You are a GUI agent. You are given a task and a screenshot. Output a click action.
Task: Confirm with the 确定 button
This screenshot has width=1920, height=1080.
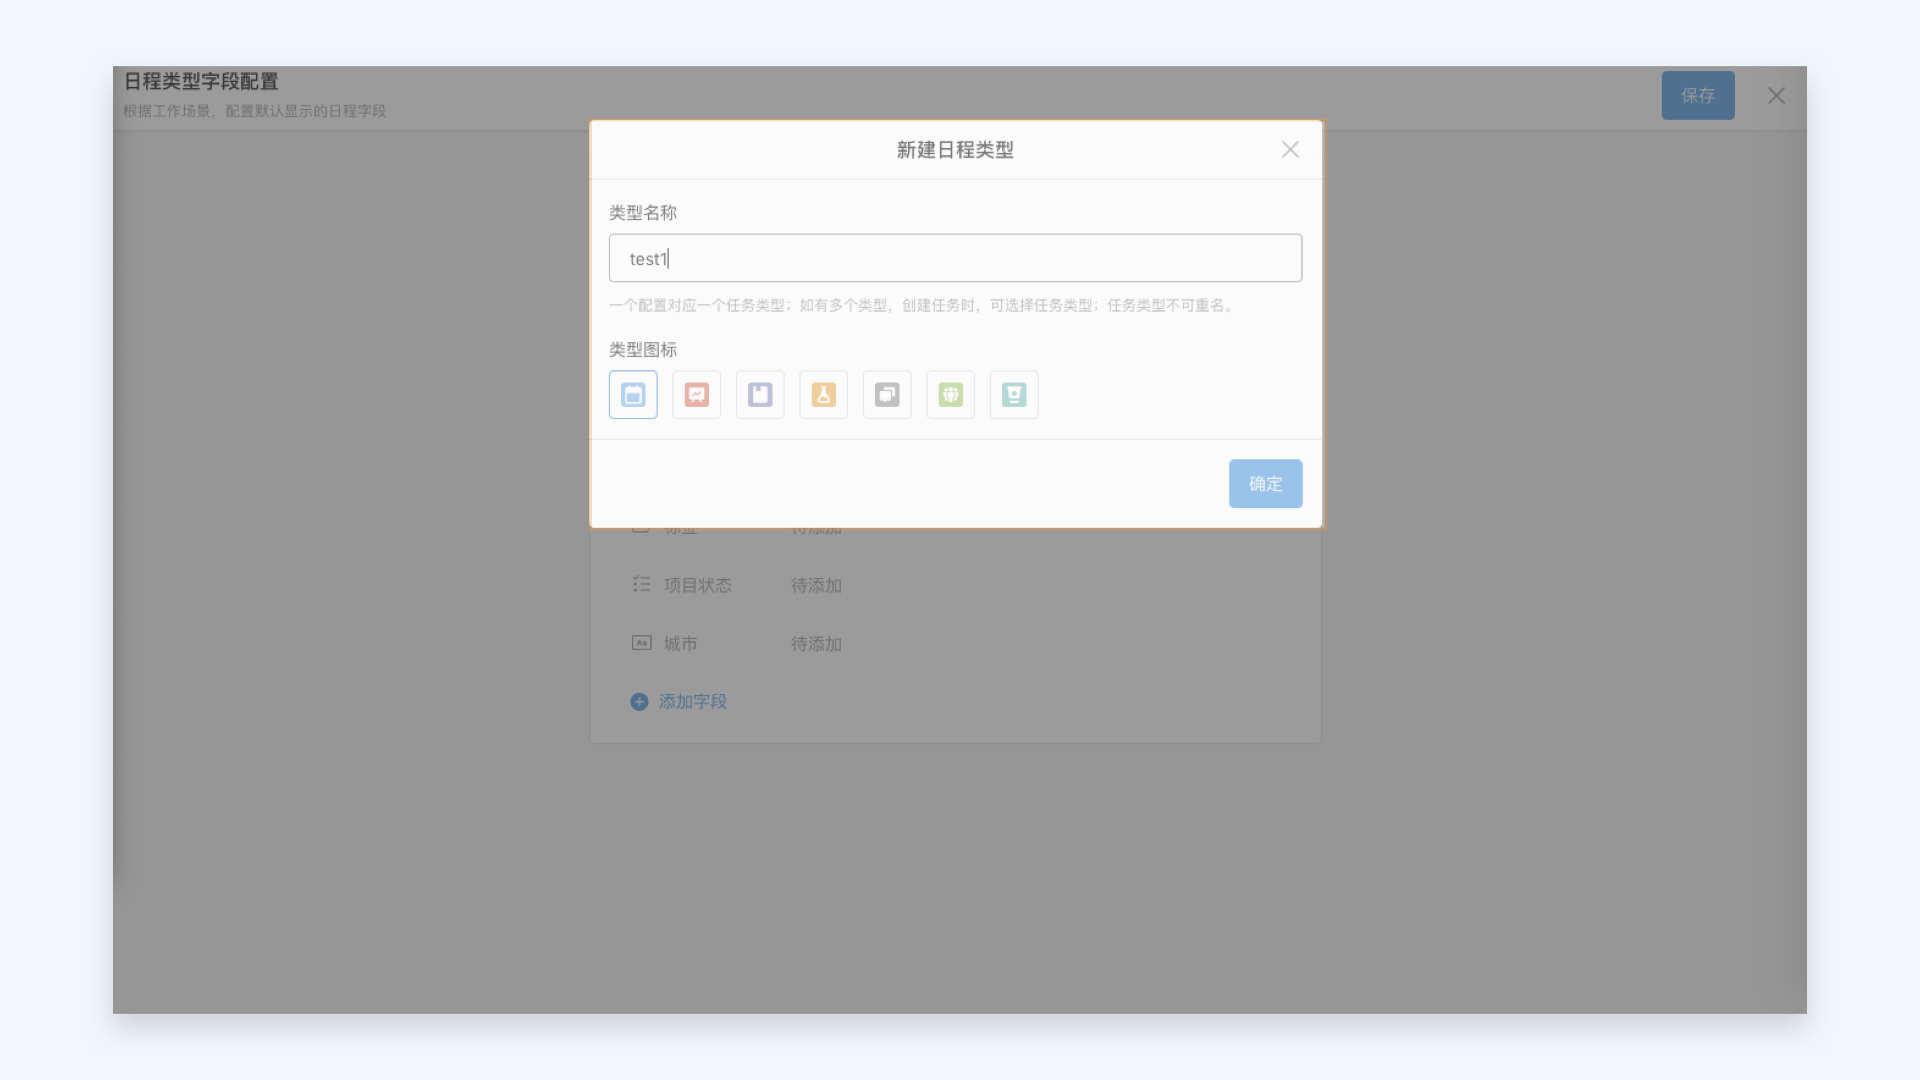pyautogui.click(x=1265, y=484)
